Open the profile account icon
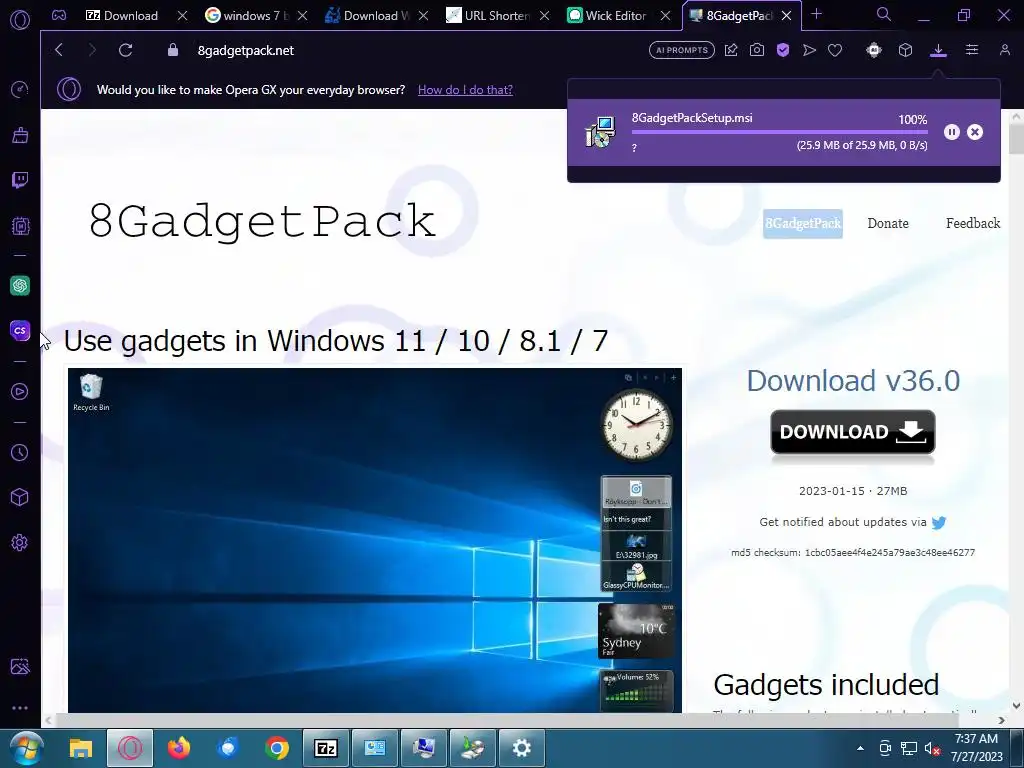Viewport: 1024px width, 768px height. click(1005, 50)
